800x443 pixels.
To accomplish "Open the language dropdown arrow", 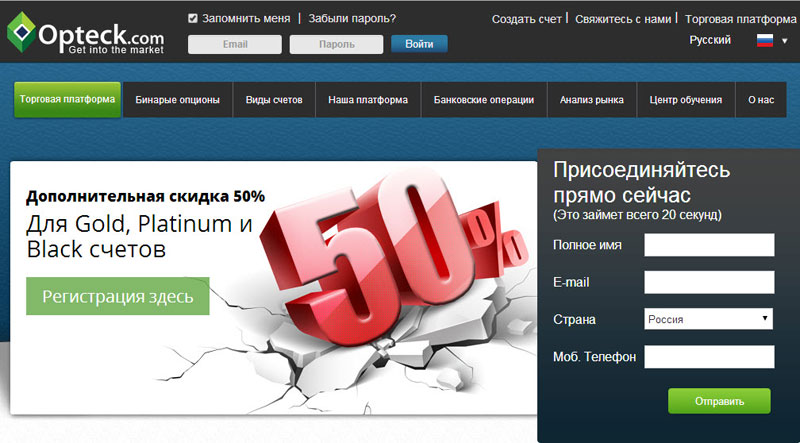I will pos(785,41).
